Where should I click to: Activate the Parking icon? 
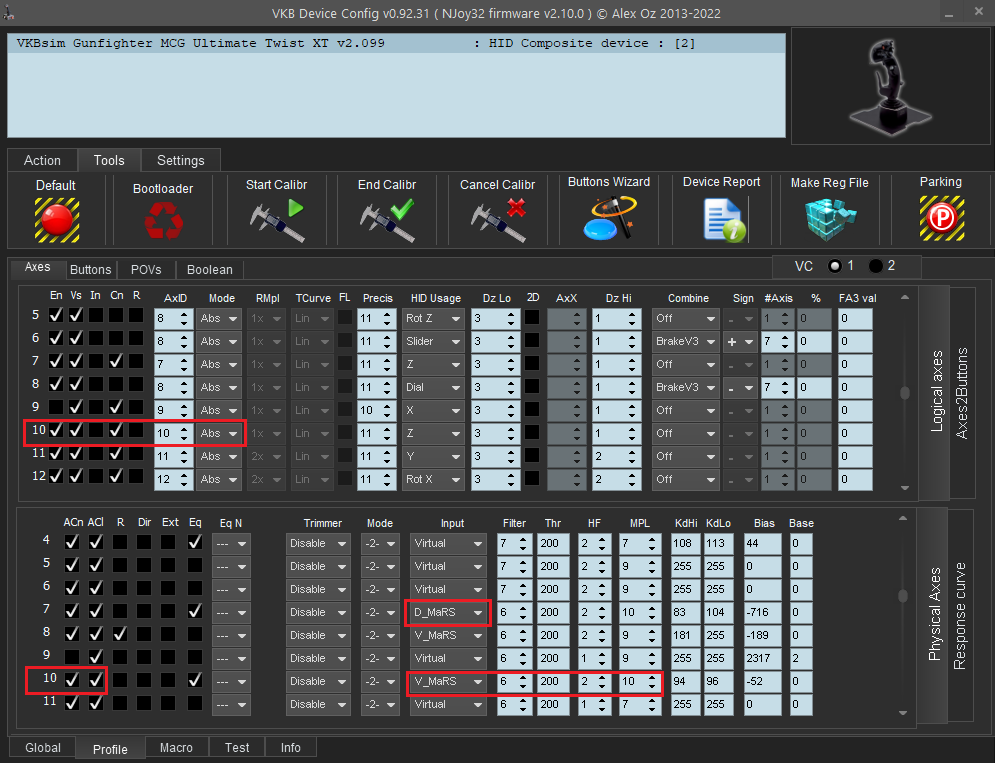[940, 218]
